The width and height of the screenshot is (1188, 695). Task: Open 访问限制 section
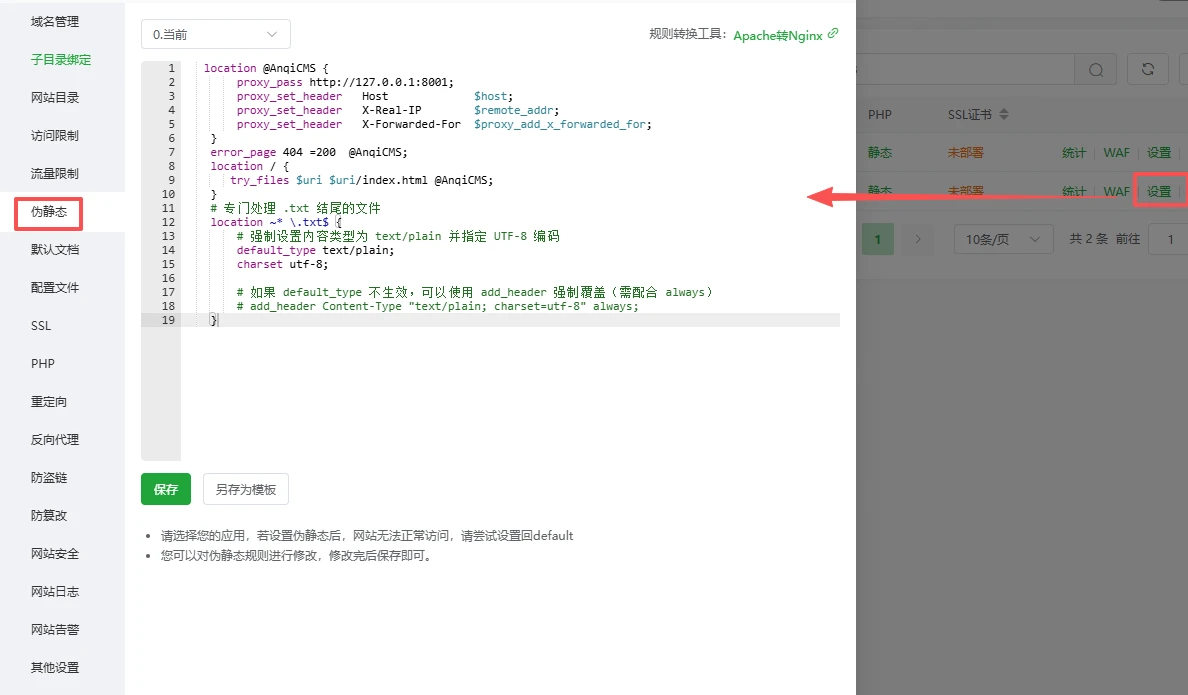tap(55, 136)
